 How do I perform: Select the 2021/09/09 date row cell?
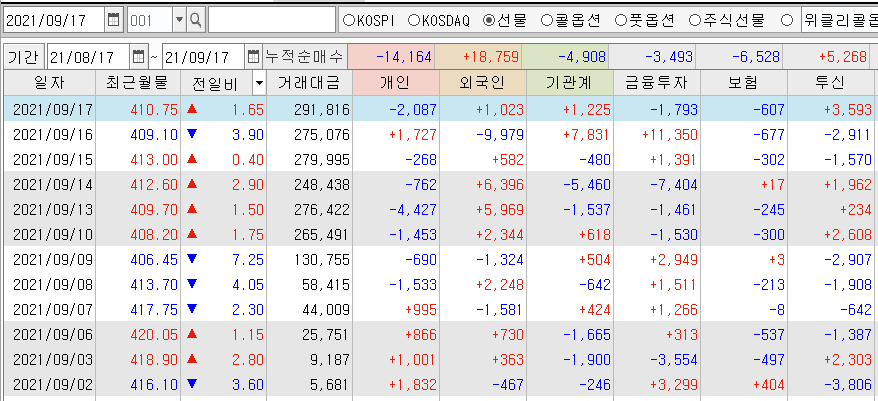[49, 260]
